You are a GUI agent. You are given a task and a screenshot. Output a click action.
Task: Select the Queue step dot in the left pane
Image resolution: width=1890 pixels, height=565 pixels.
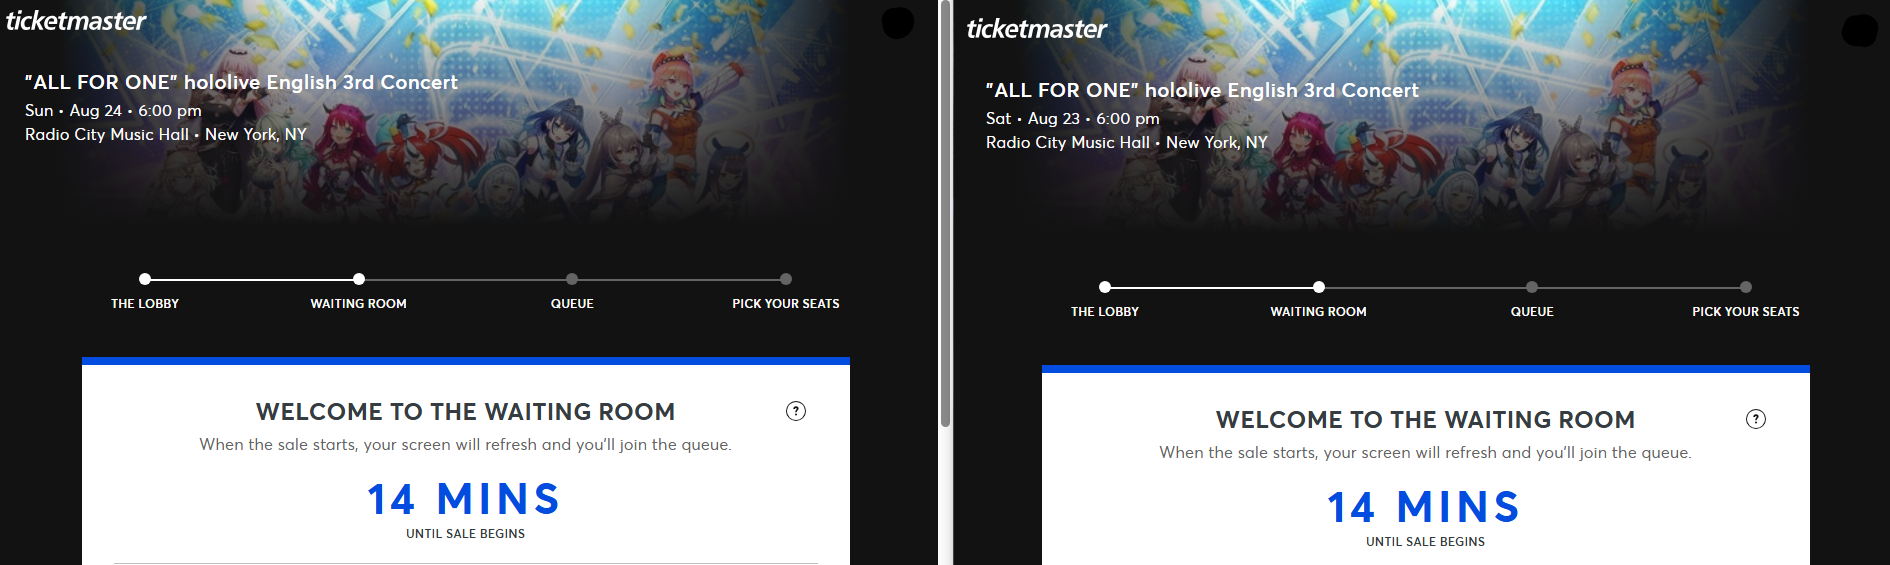[x=572, y=279]
